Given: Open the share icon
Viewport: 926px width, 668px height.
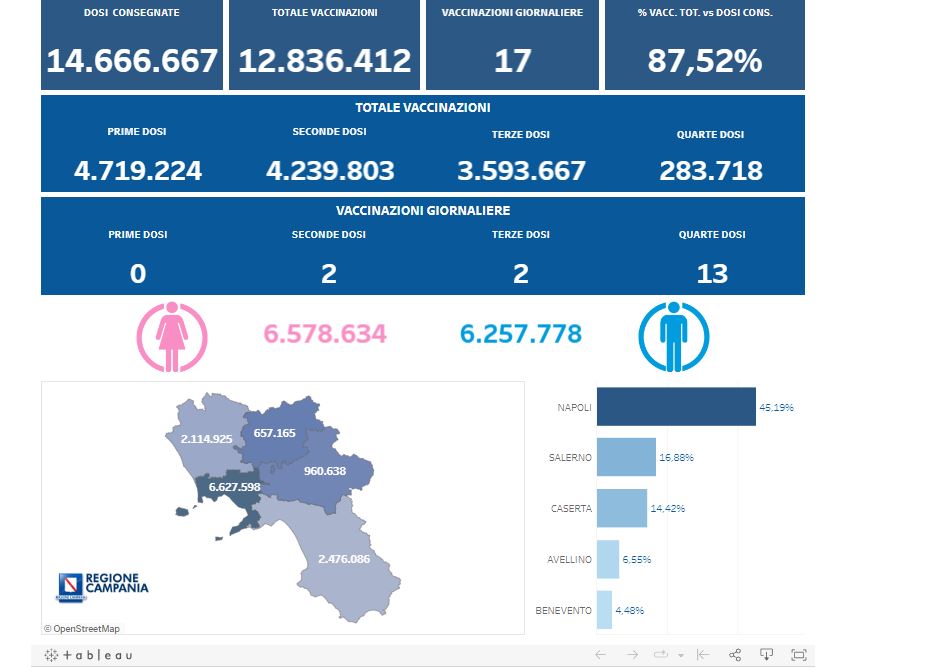Looking at the screenshot, I should [735, 654].
